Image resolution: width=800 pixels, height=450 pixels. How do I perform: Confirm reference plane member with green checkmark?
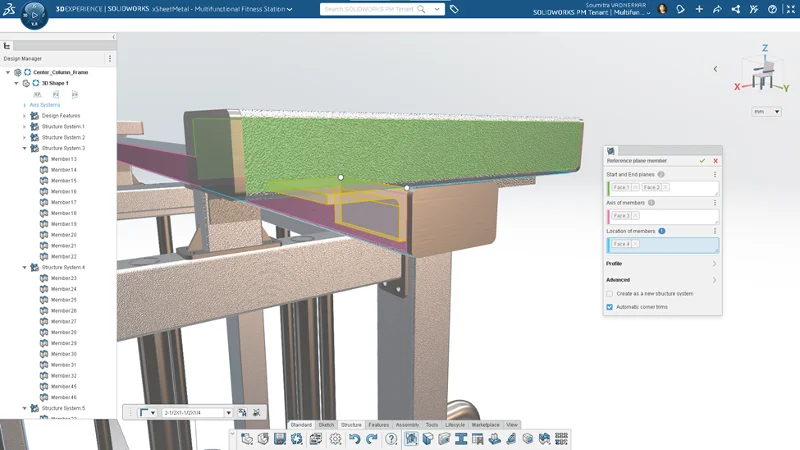(x=702, y=160)
